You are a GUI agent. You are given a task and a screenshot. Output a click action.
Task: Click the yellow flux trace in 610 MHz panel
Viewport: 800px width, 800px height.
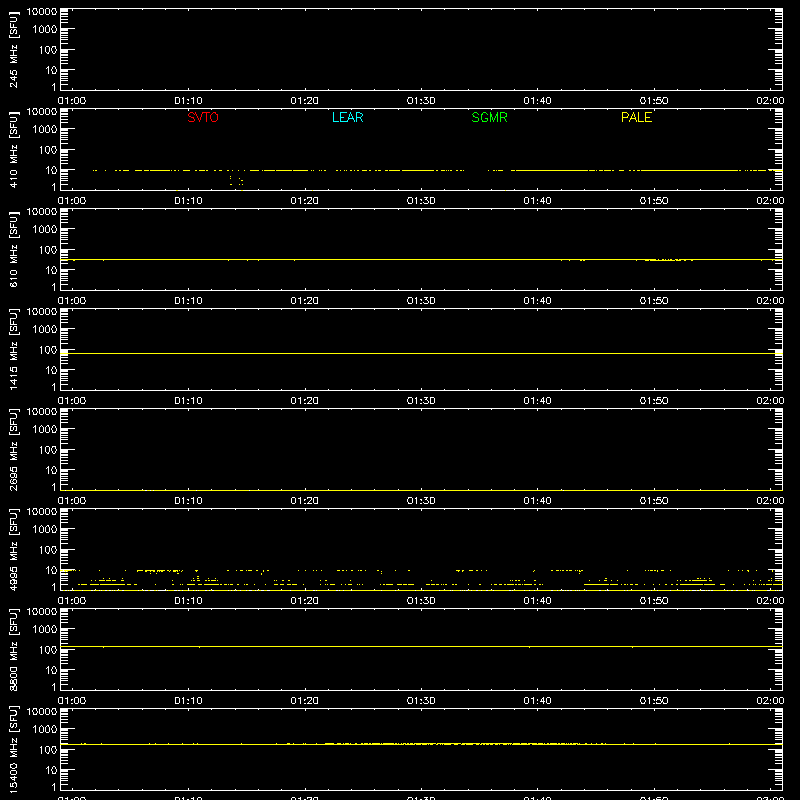421,260
